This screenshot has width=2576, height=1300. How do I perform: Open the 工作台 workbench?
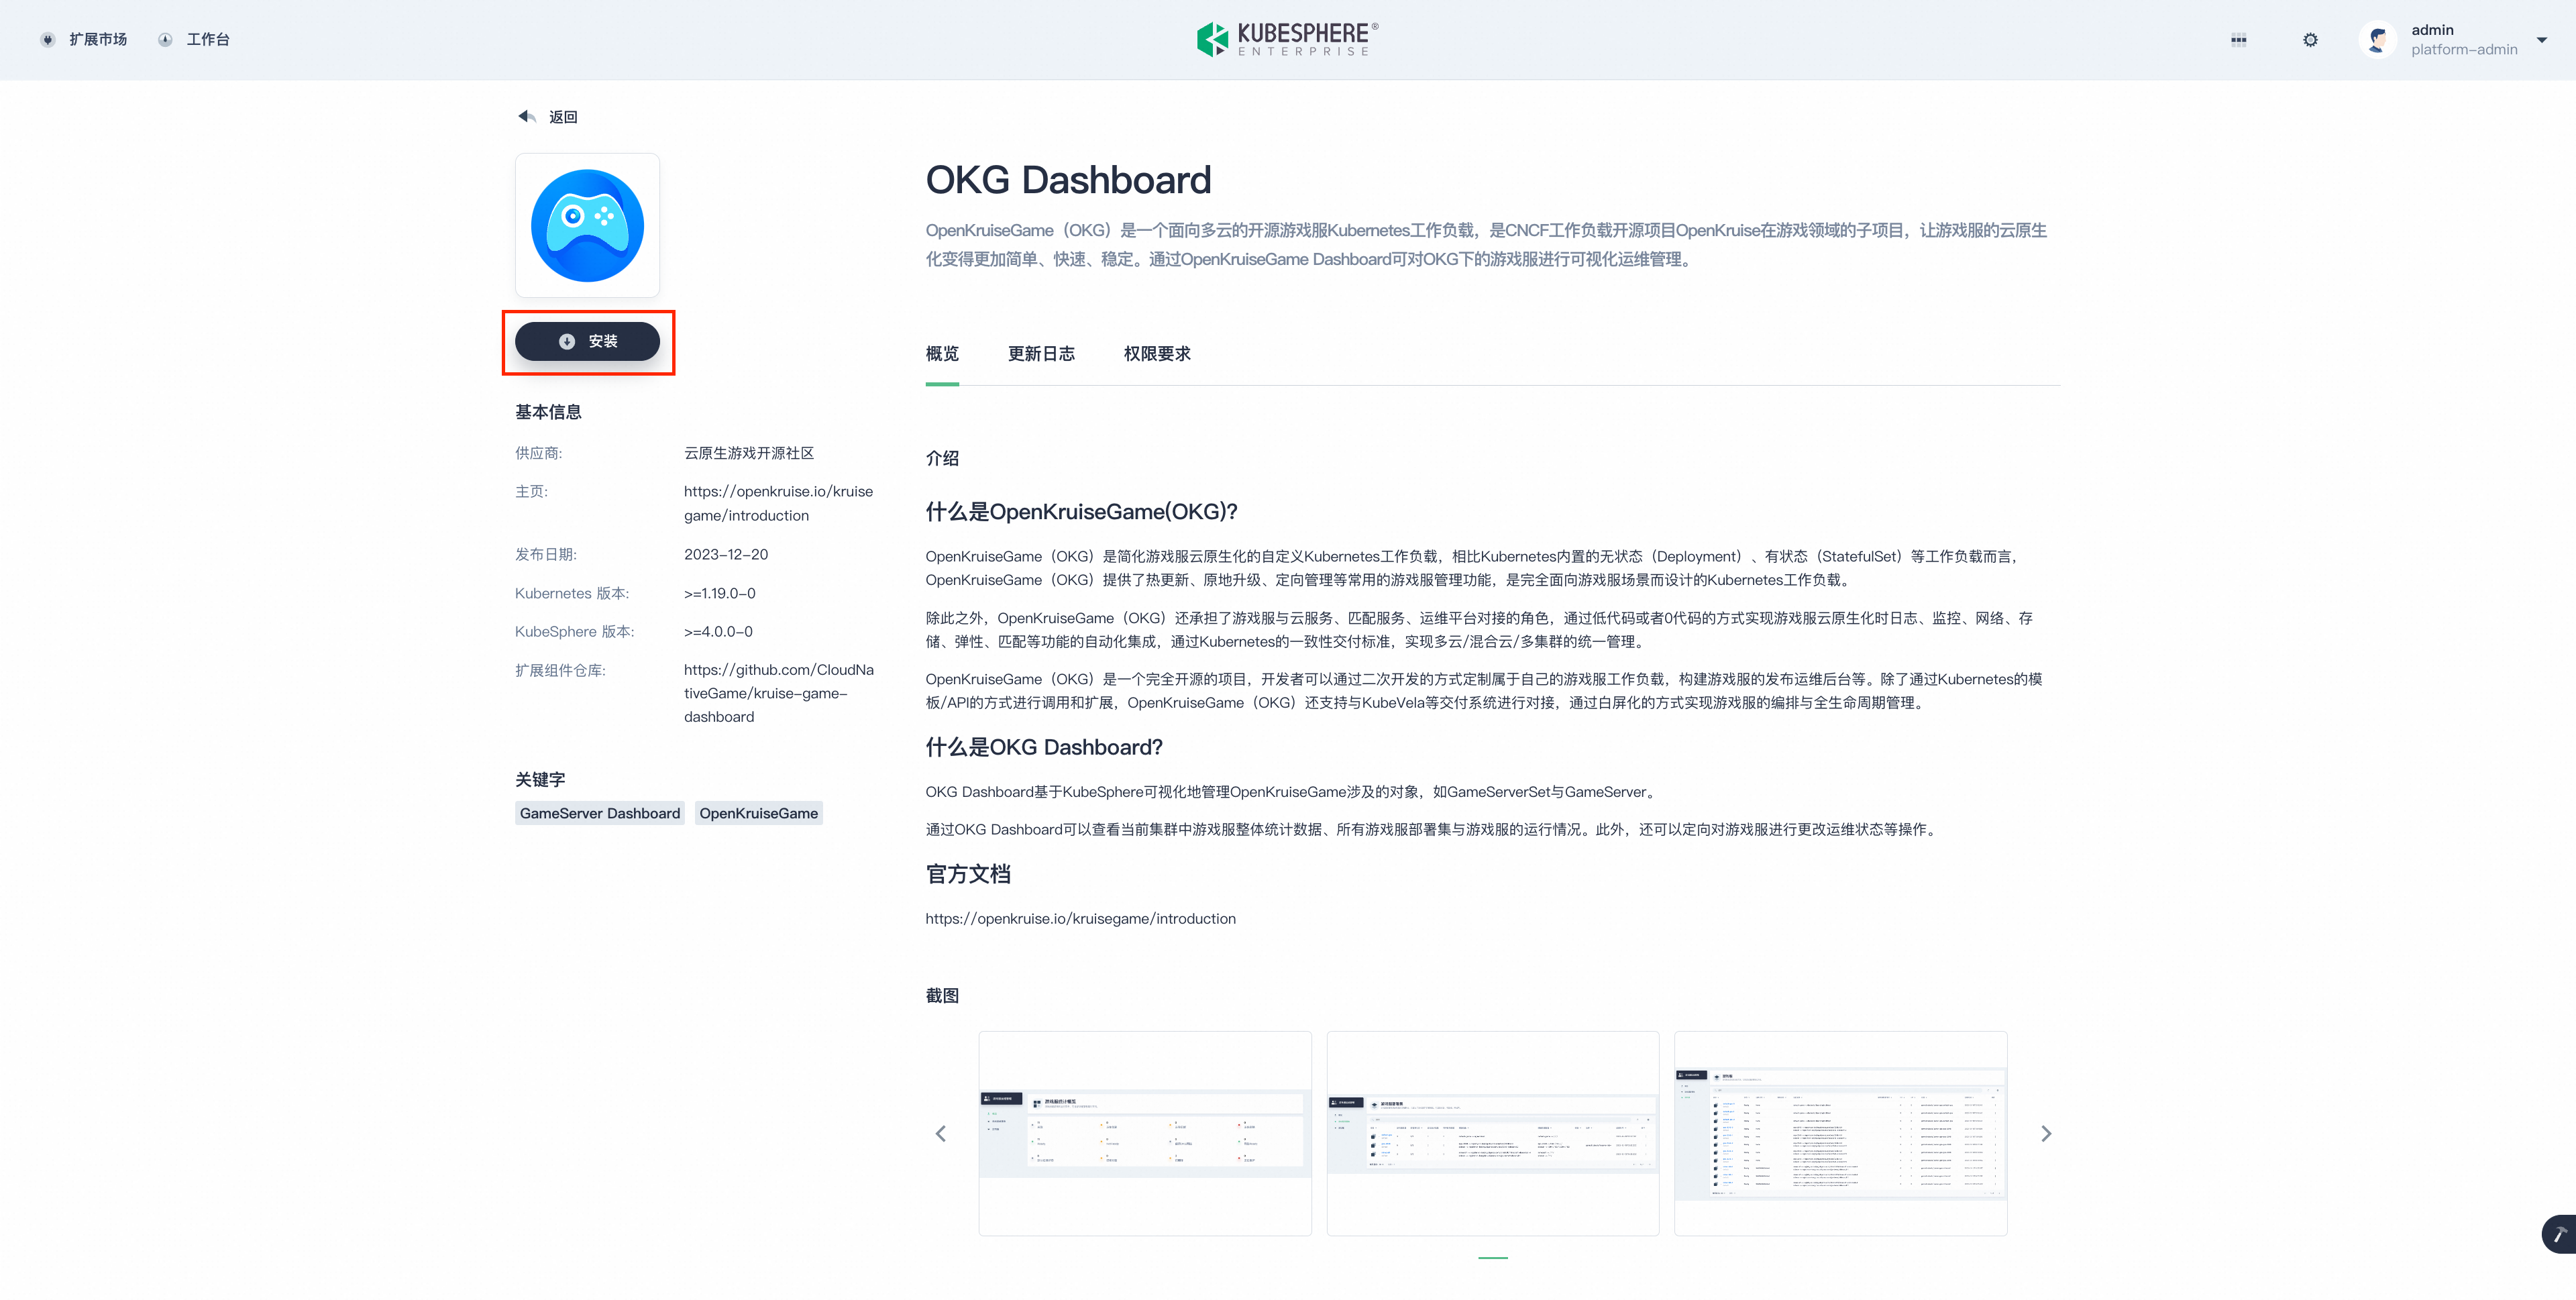point(208,40)
